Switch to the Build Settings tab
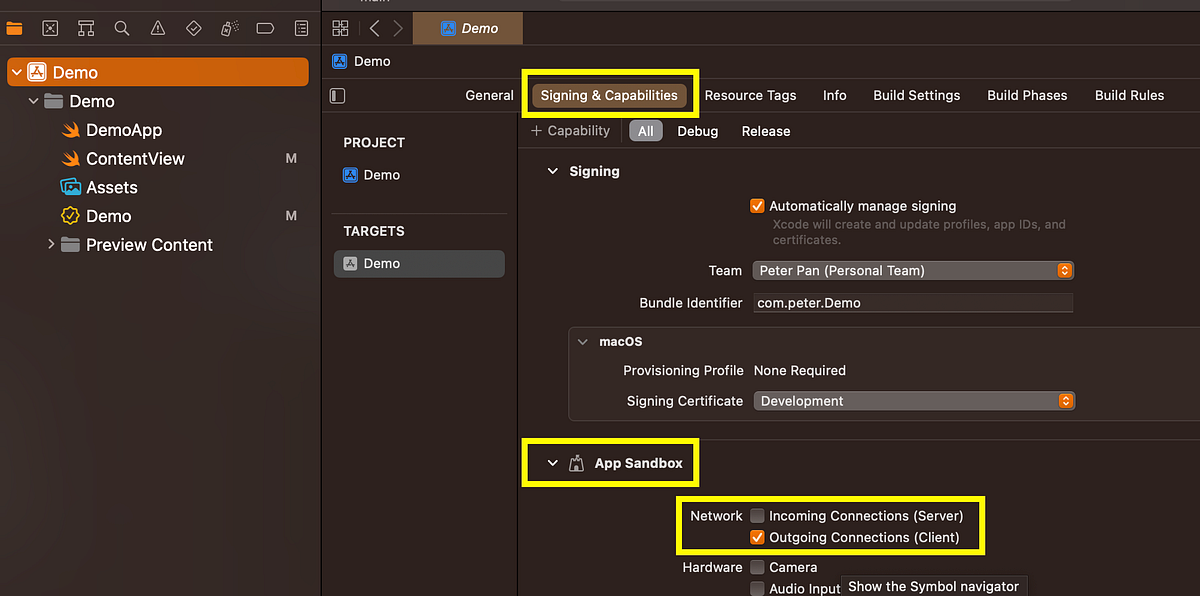 point(916,95)
